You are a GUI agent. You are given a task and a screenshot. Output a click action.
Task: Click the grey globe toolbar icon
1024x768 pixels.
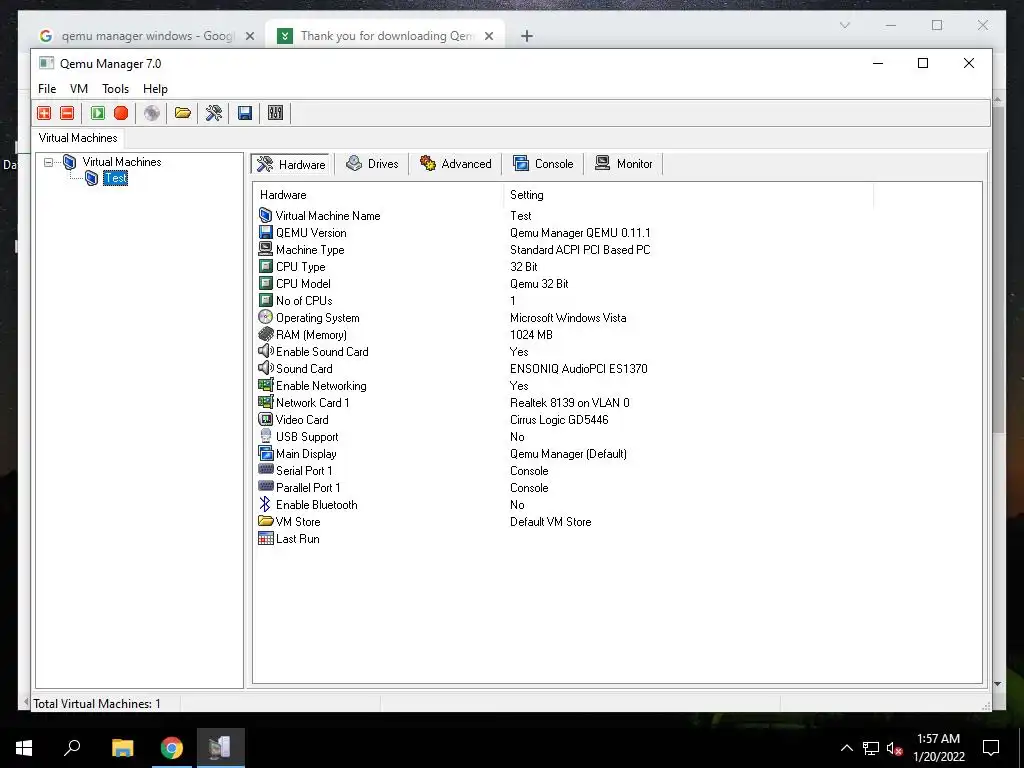[x=152, y=113]
